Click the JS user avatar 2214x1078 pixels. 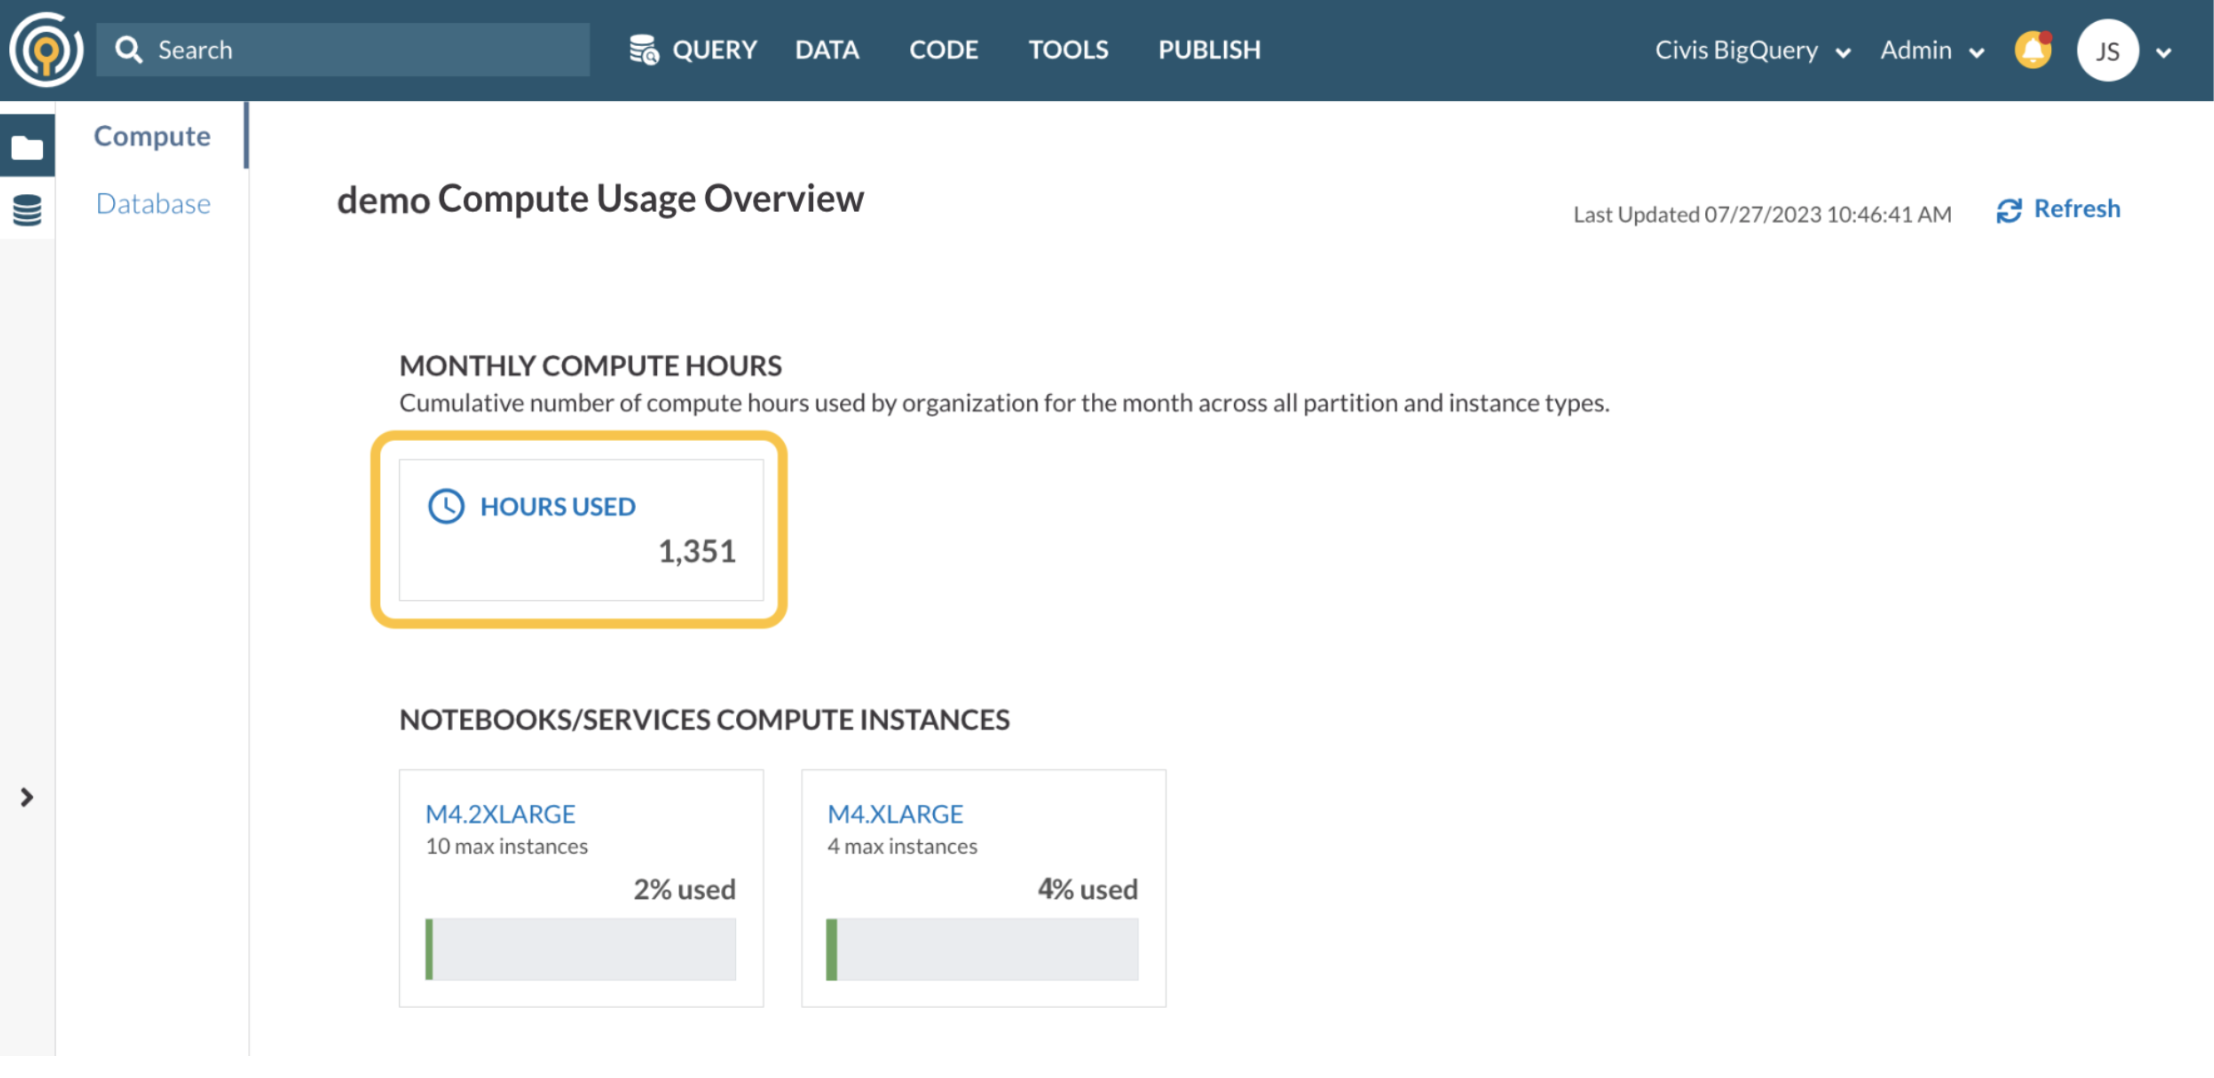[2107, 50]
